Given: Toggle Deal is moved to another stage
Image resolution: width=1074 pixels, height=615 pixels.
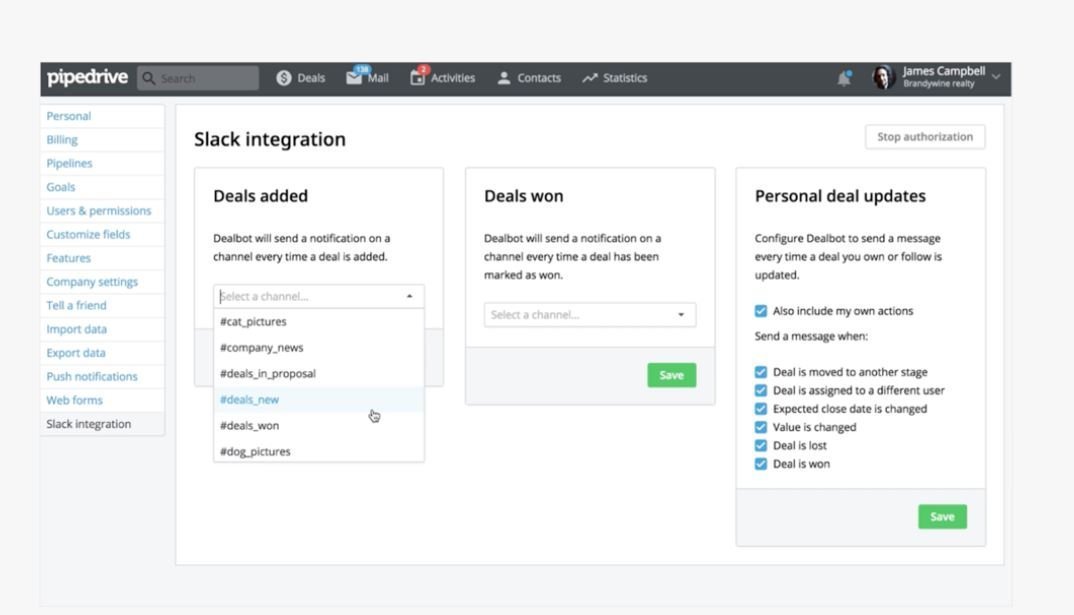Looking at the screenshot, I should 760,372.
